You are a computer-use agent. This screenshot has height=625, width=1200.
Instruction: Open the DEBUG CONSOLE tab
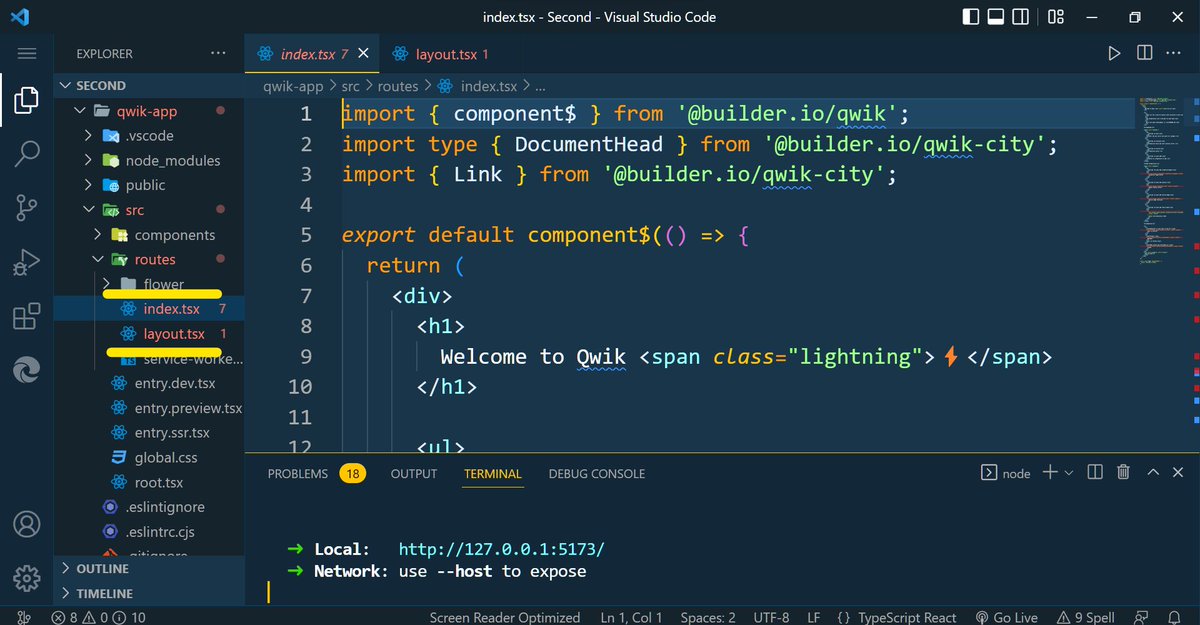click(597, 473)
